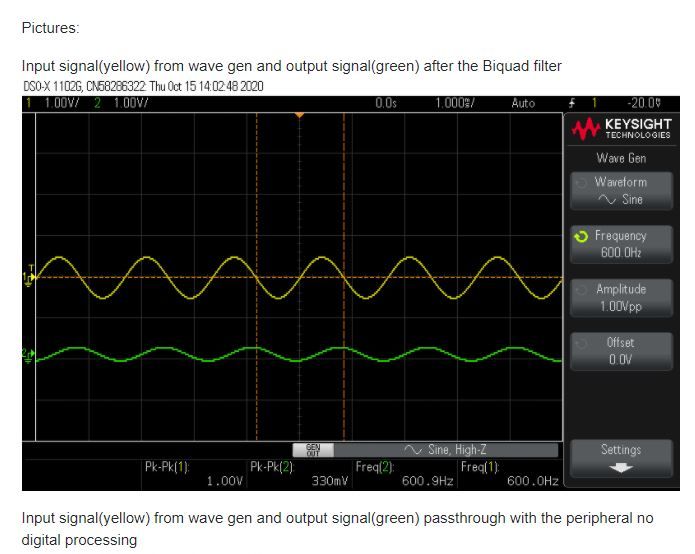Viewport: 695px width, 554px height.
Task: Click the left orange dashed vertical cursor
Action: (x=257, y=277)
